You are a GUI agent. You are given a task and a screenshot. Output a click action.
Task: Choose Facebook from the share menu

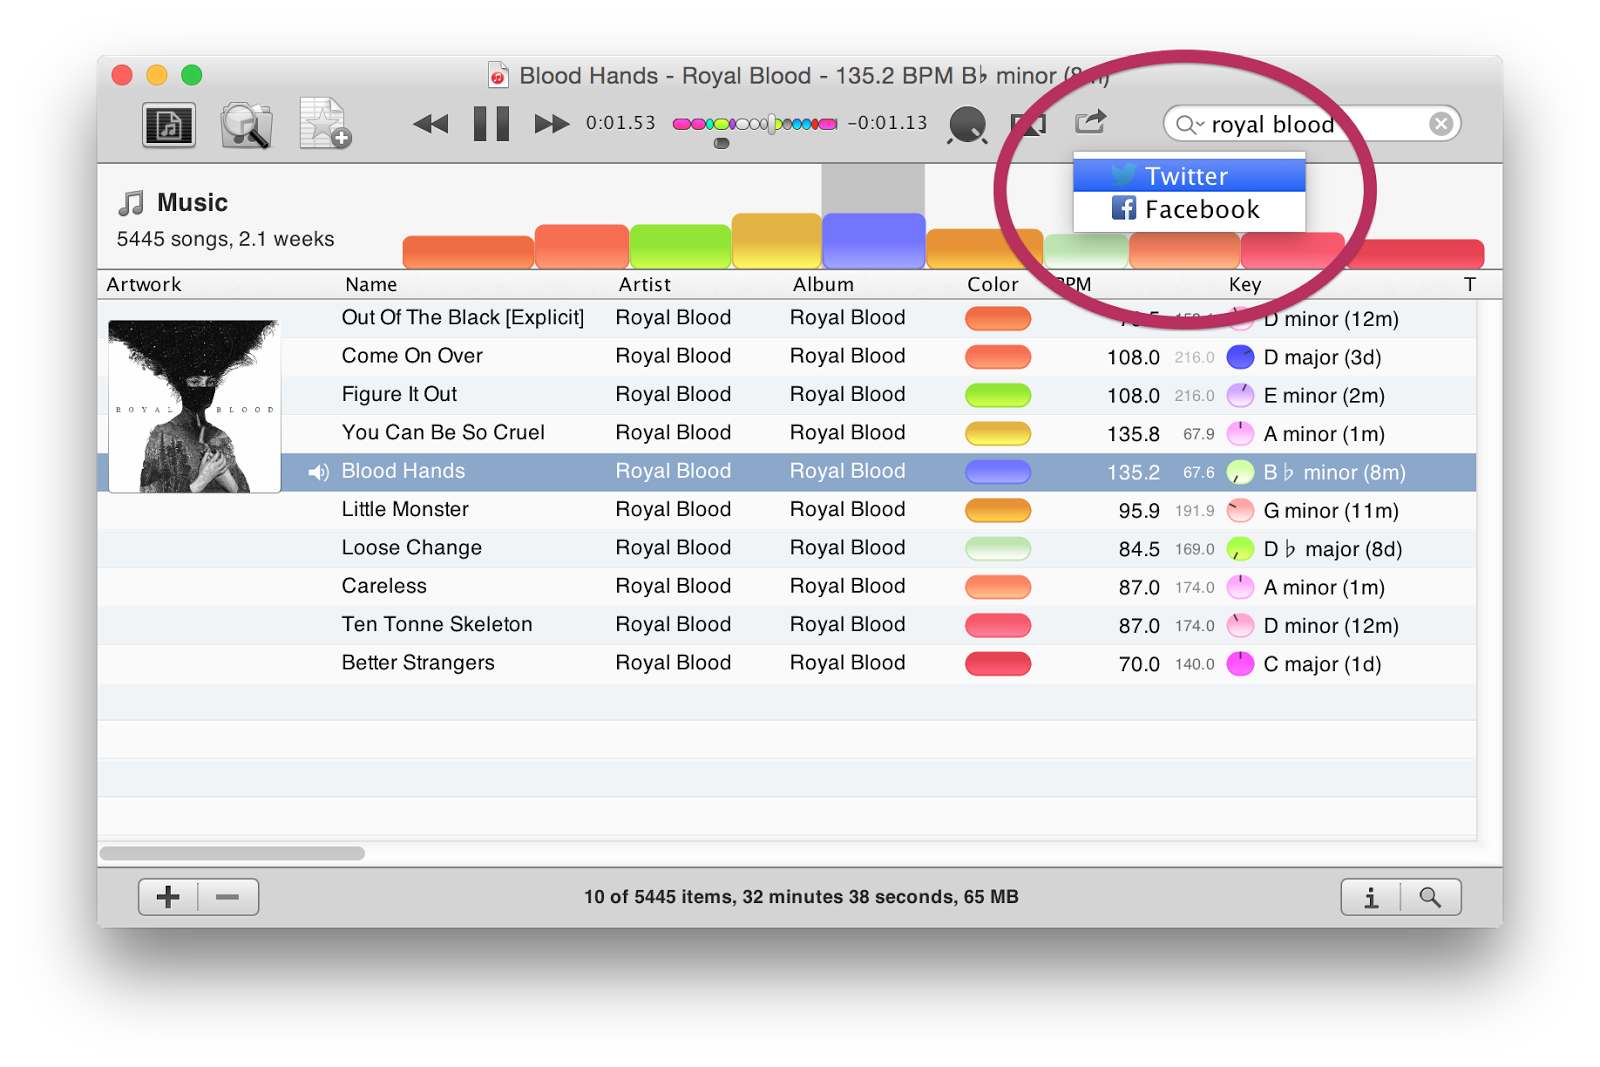click(1189, 209)
